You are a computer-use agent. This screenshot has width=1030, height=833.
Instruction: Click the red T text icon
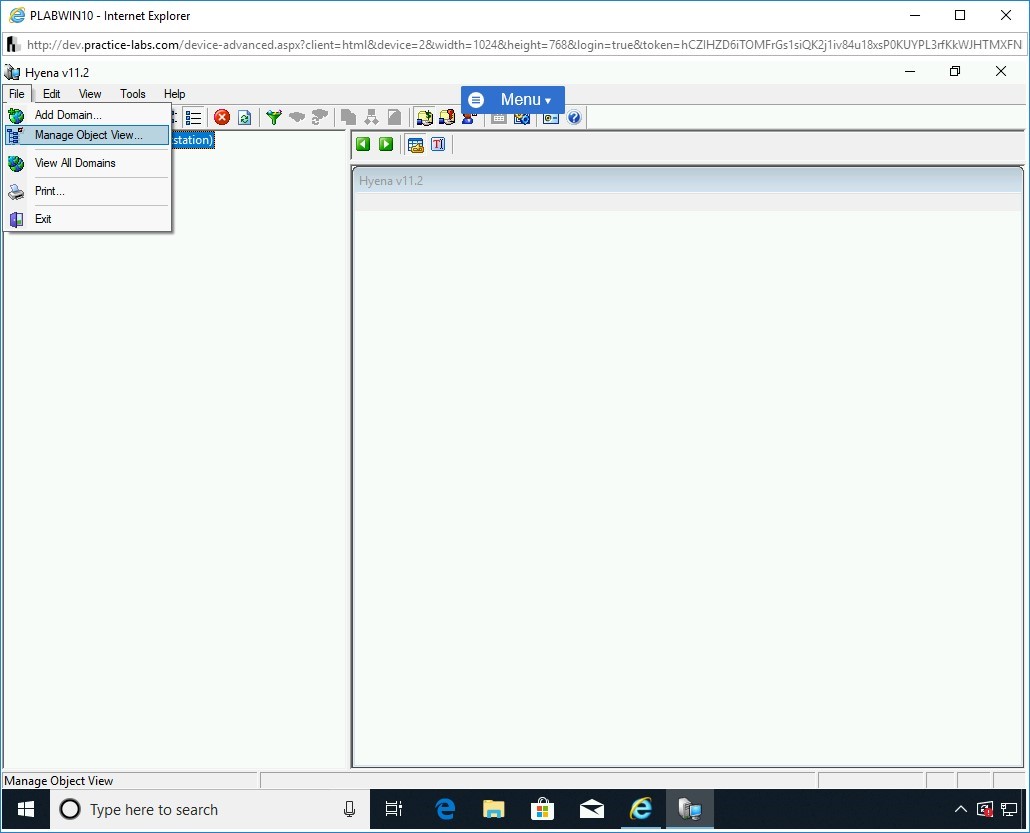(438, 144)
